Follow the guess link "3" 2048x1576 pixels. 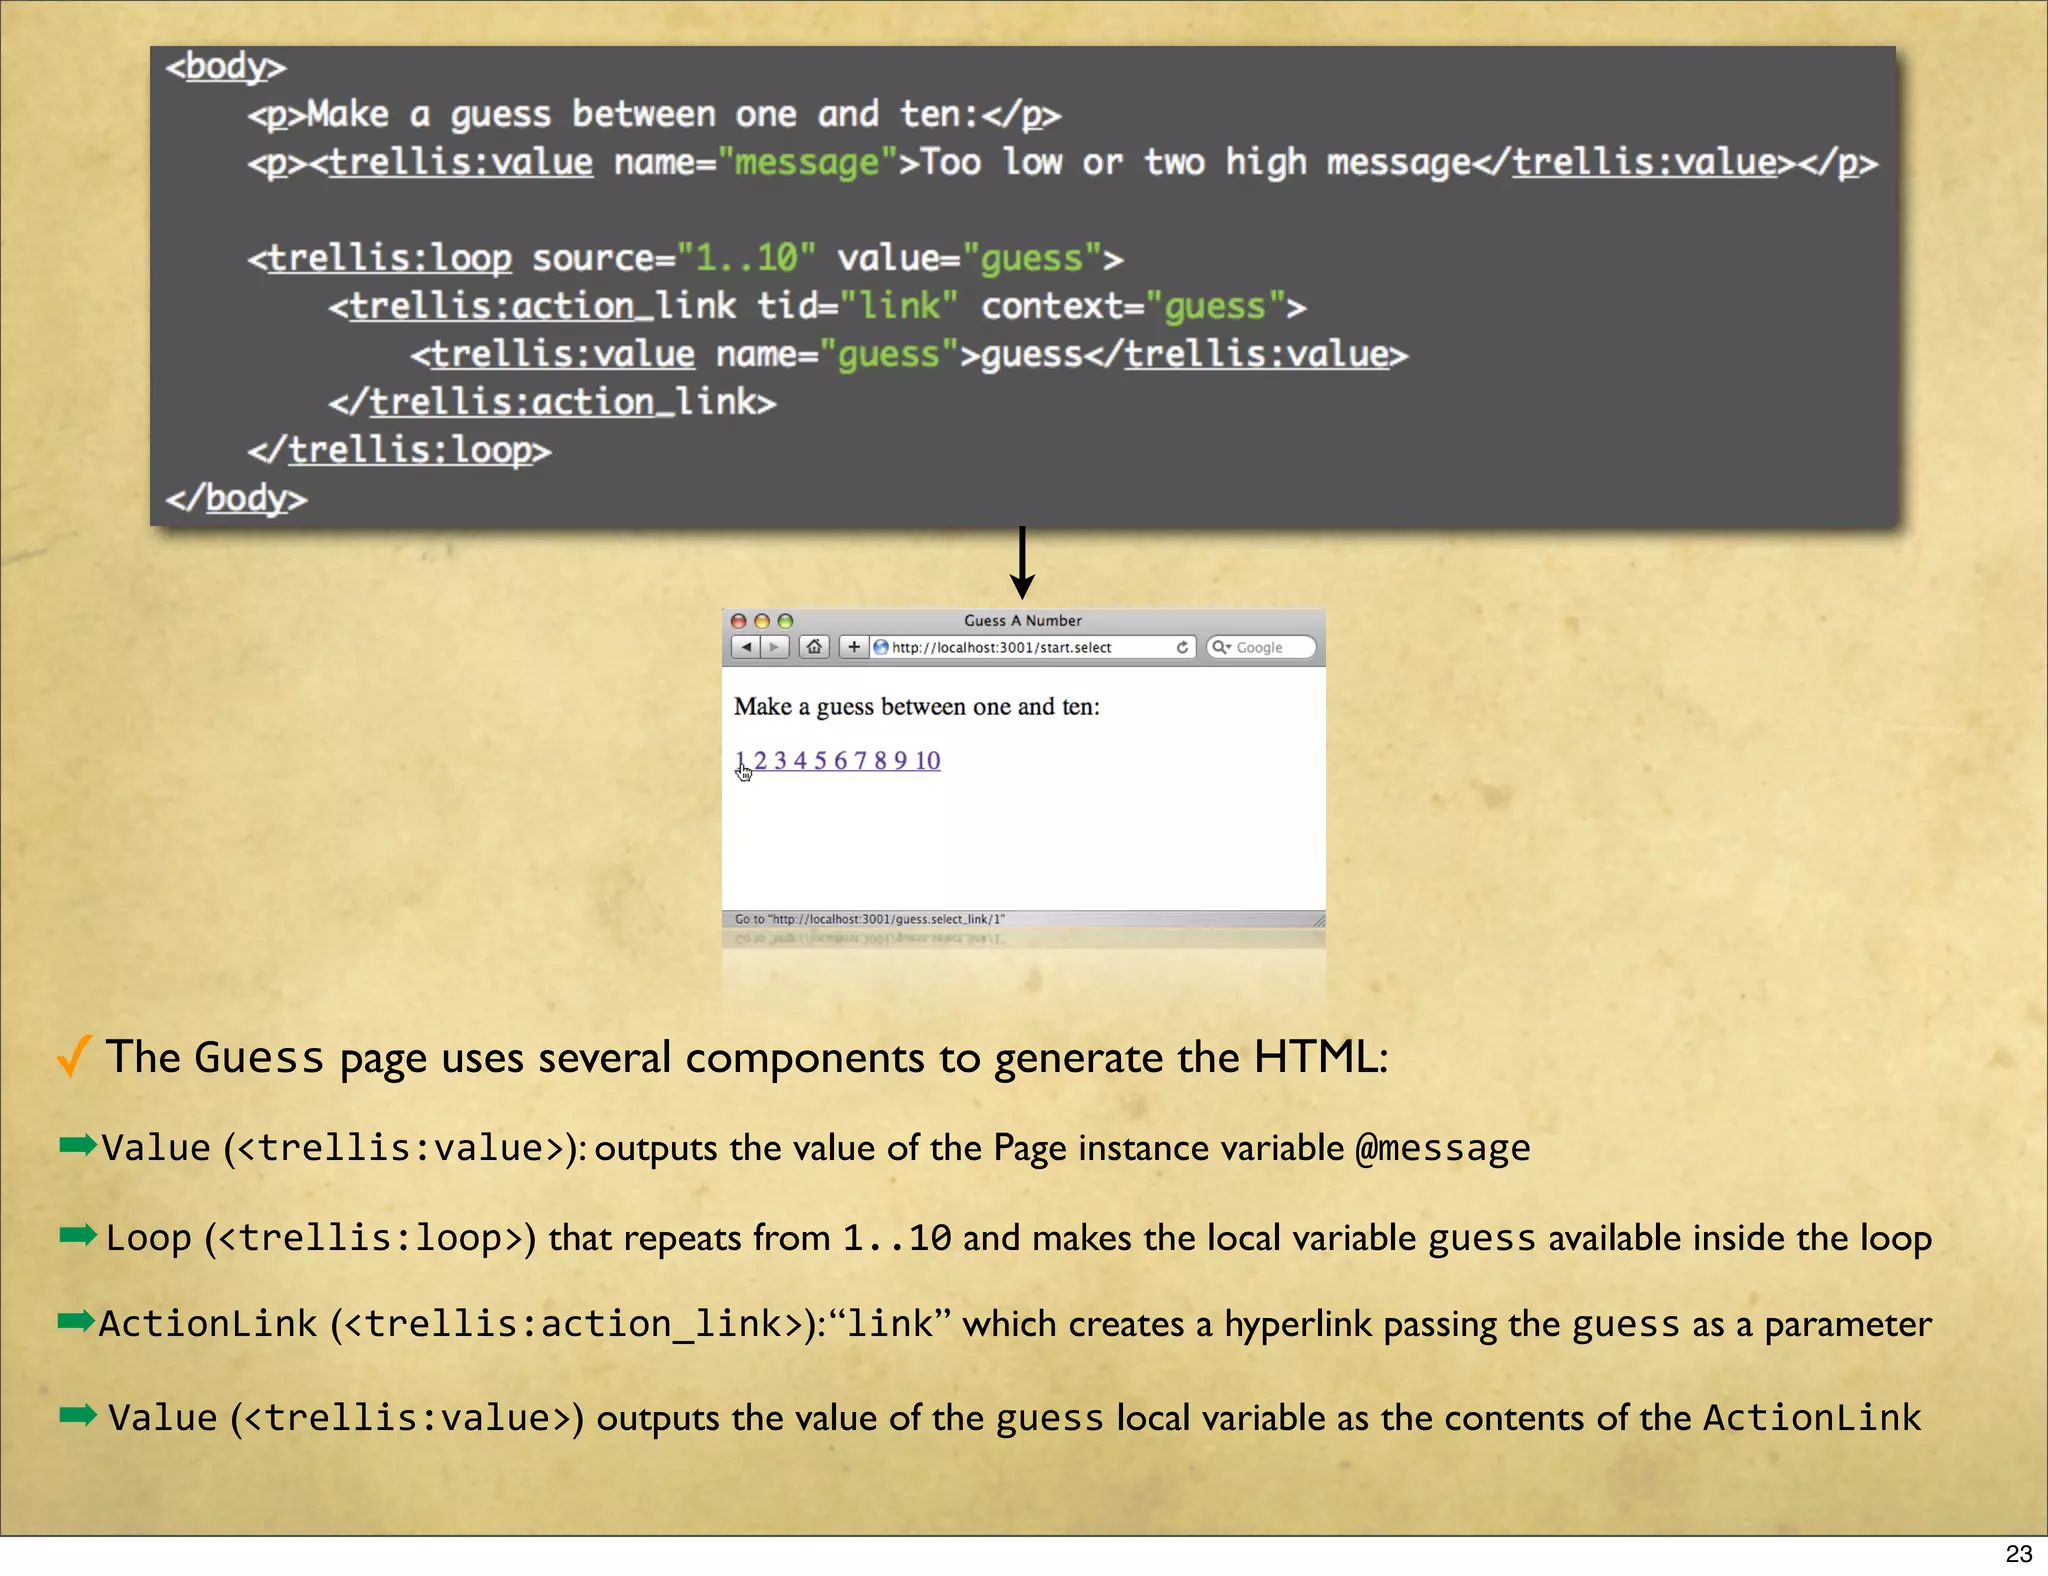(780, 760)
